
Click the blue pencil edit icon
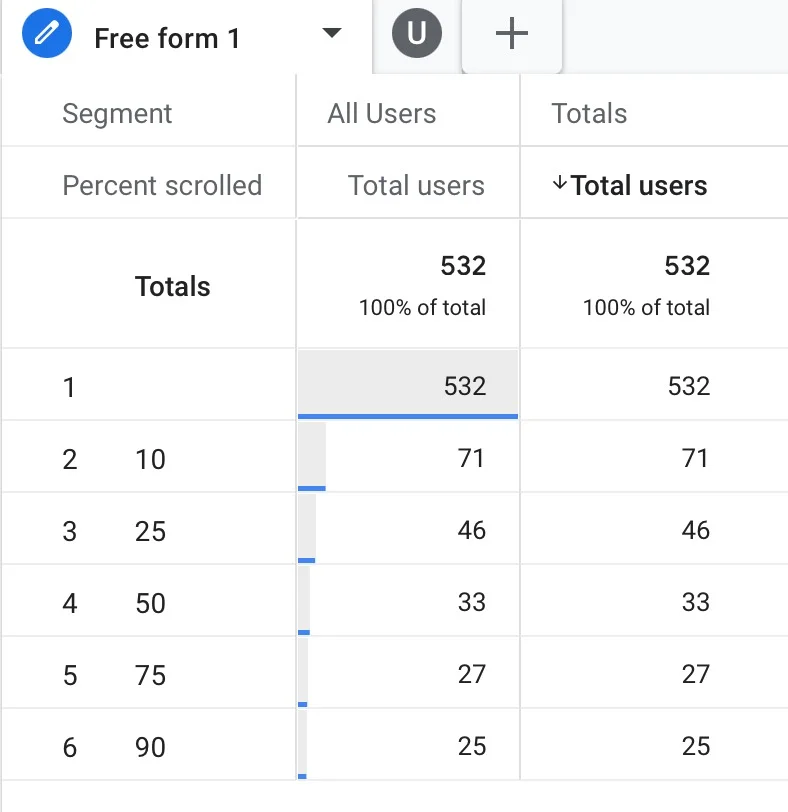tap(46, 33)
